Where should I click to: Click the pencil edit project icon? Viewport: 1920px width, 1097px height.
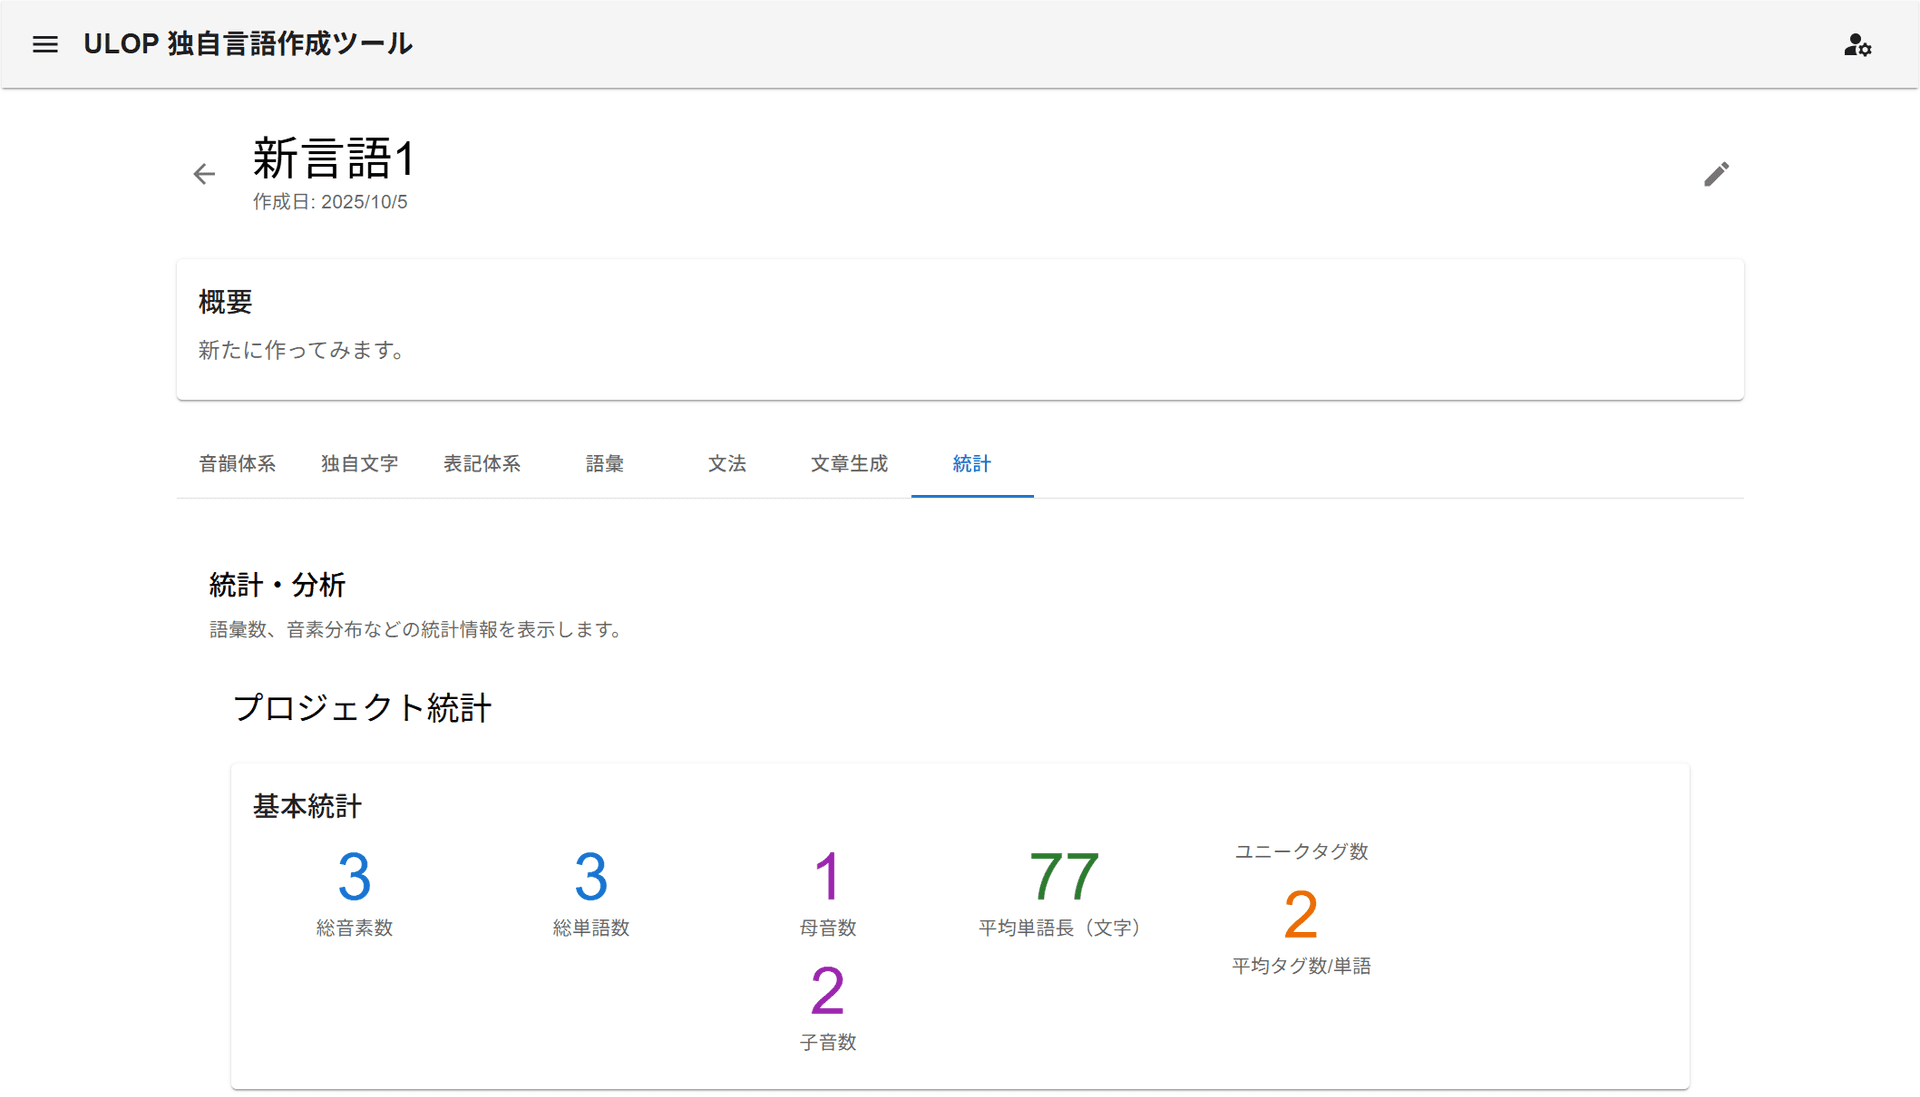coord(1716,174)
